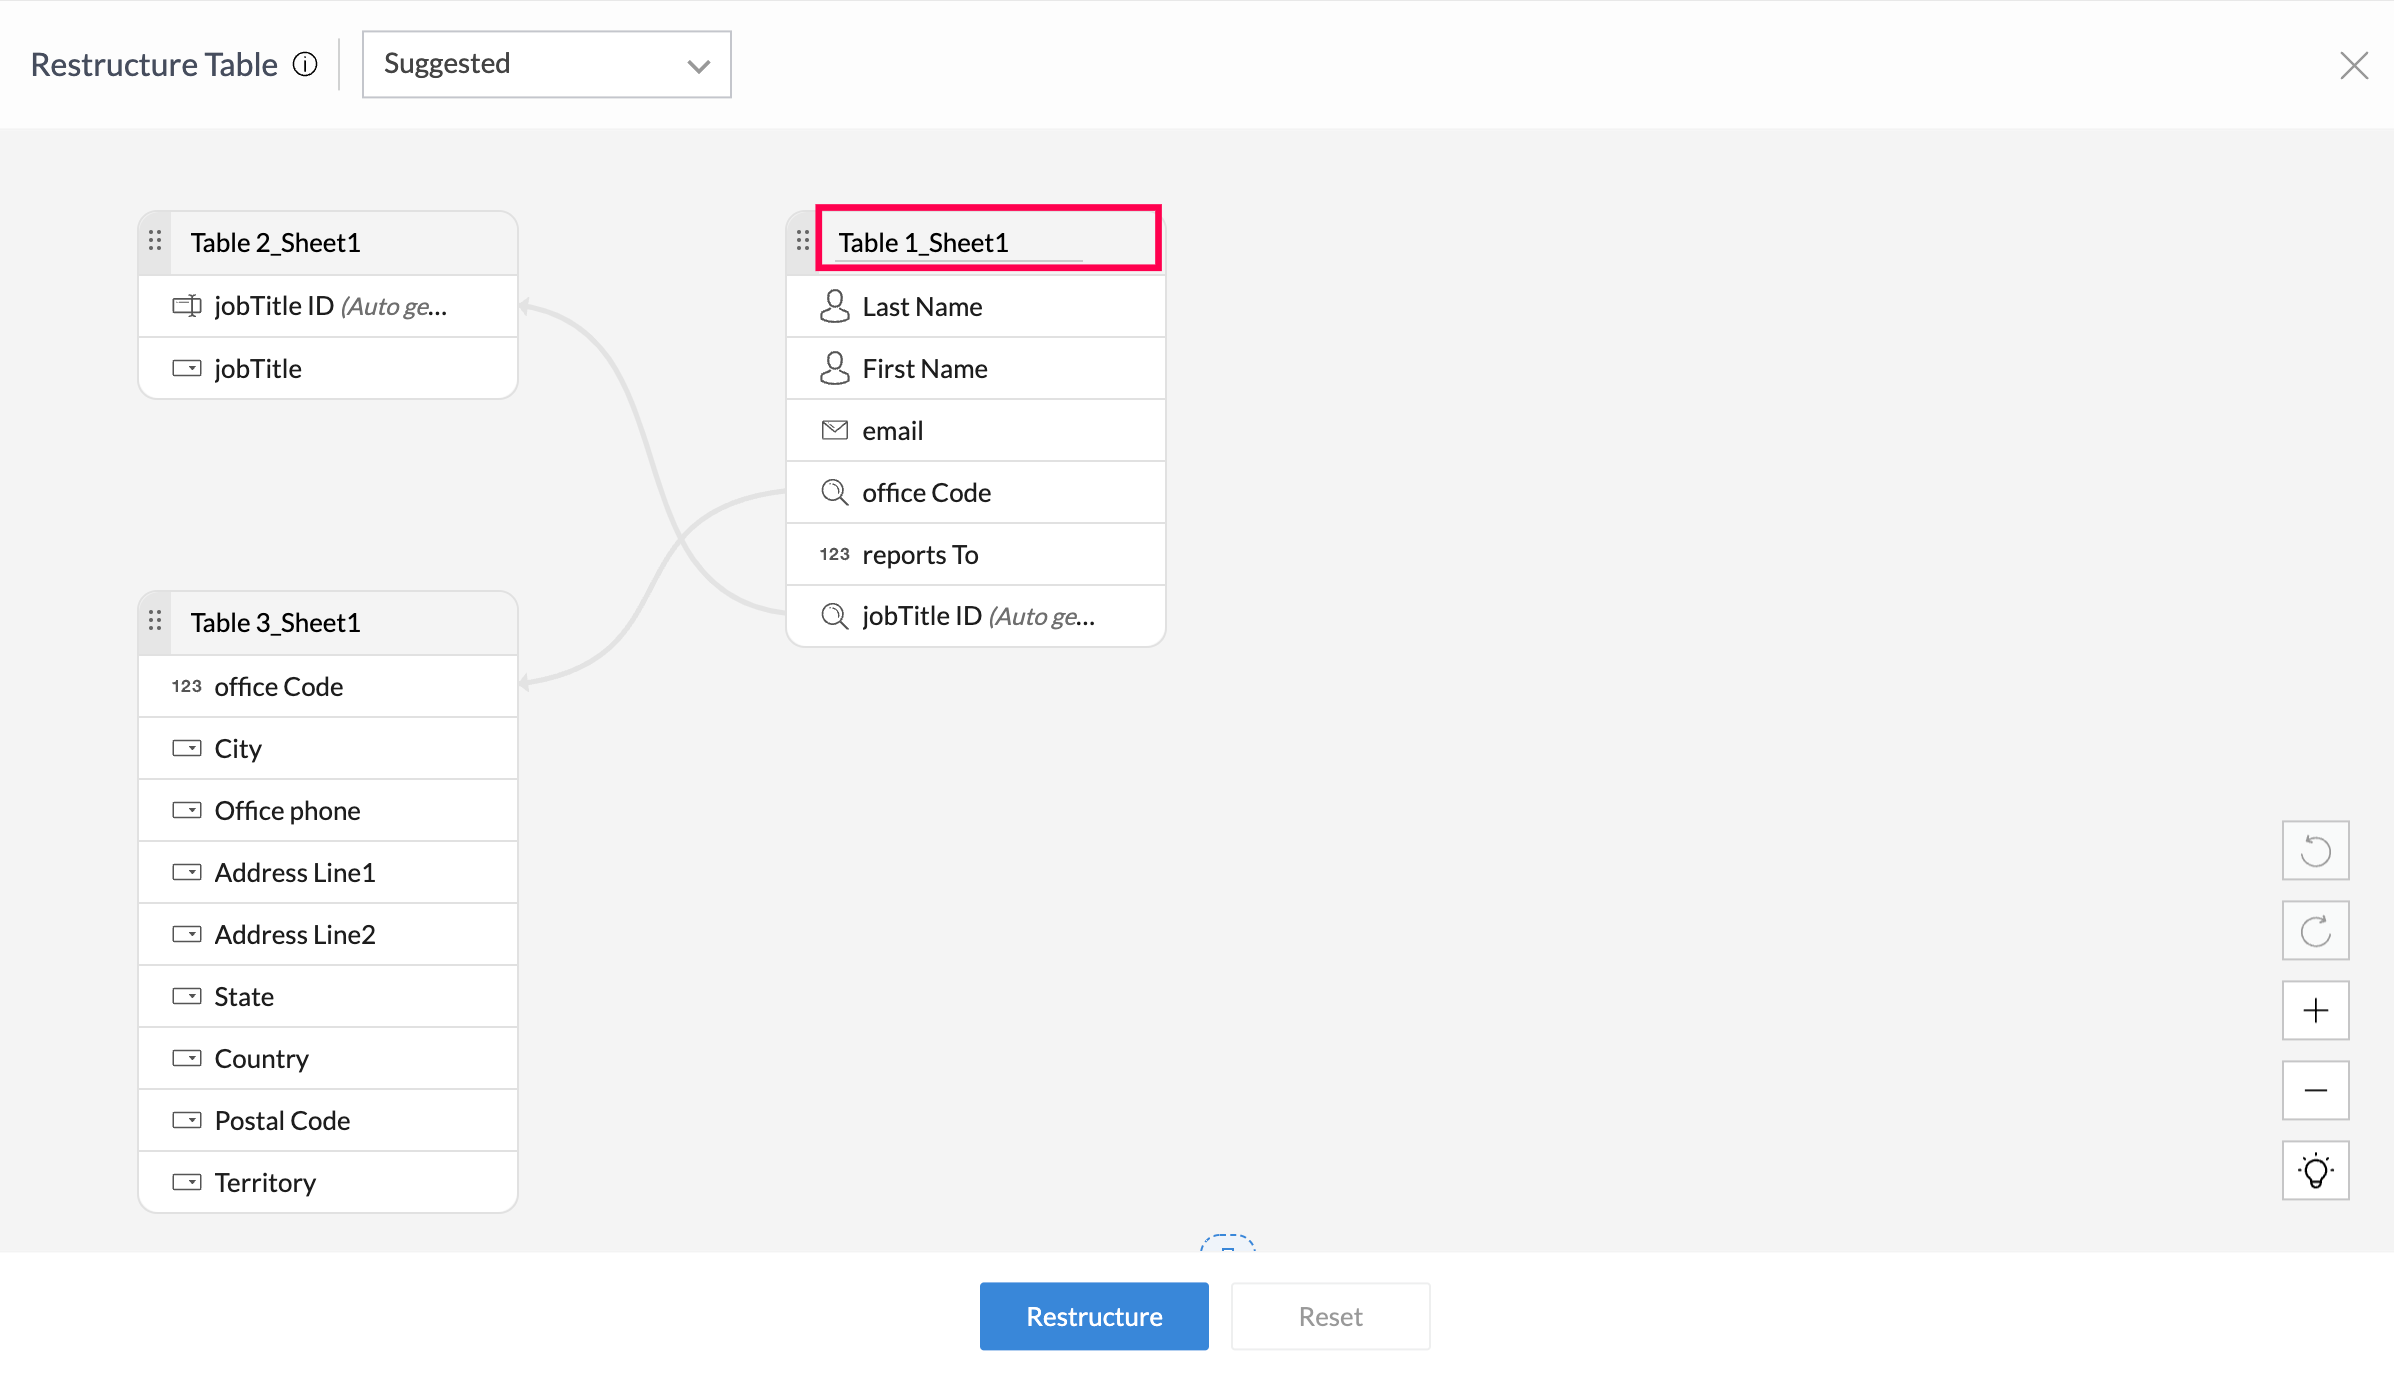Viewport: 2394px width, 1374px height.
Task: Click the Table 1_Sheet1 name field
Action: (x=958, y=243)
